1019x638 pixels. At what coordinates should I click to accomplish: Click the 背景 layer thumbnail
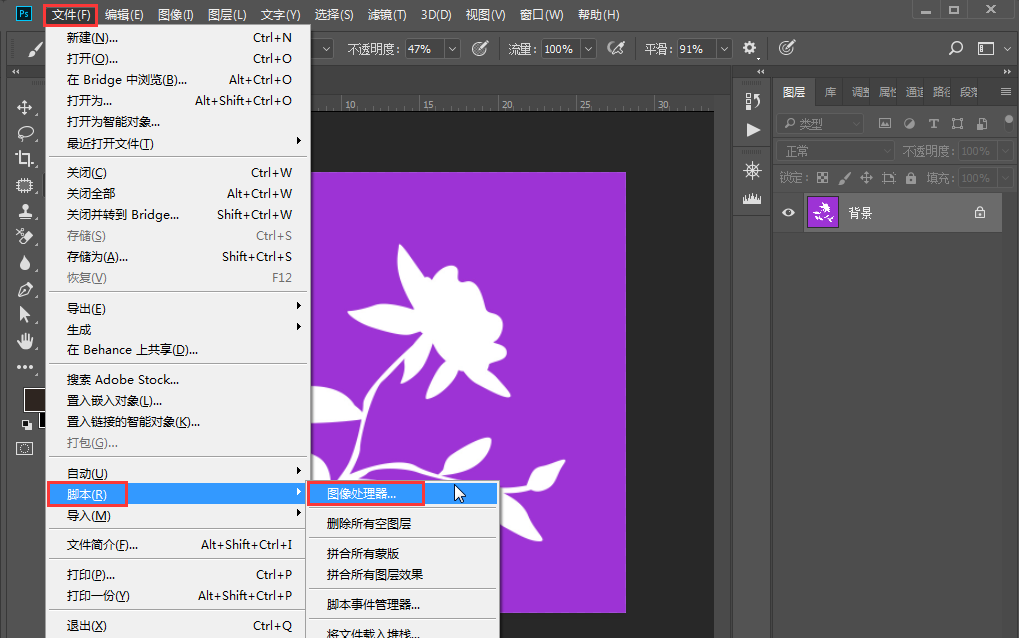[x=822, y=213]
